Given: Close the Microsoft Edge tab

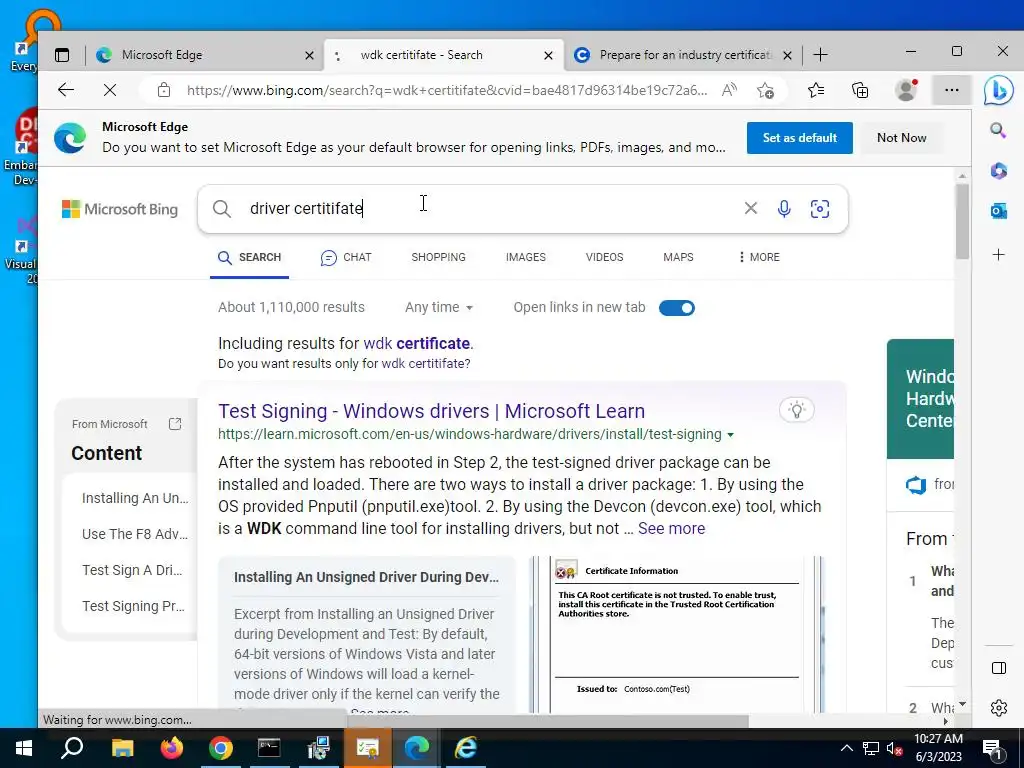Looking at the screenshot, I should click(x=310, y=56).
